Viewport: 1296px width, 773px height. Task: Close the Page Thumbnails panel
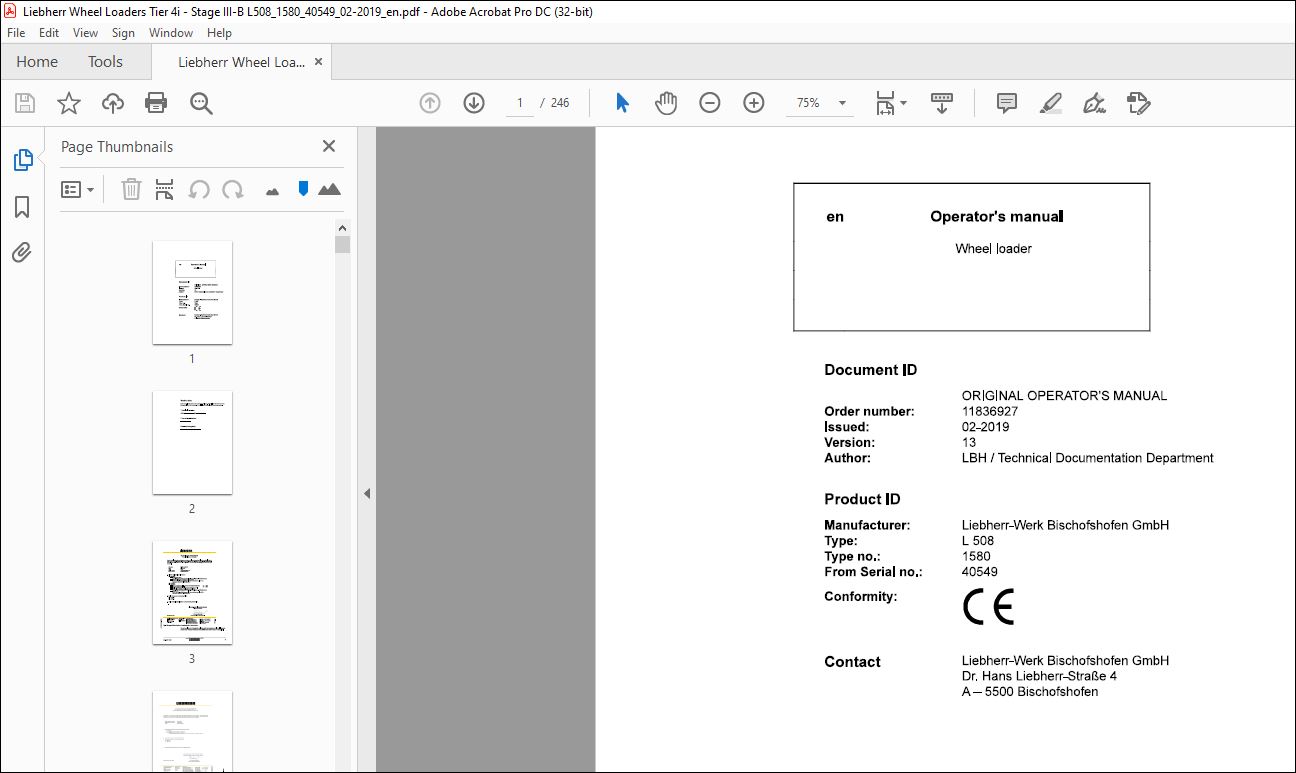(x=328, y=146)
